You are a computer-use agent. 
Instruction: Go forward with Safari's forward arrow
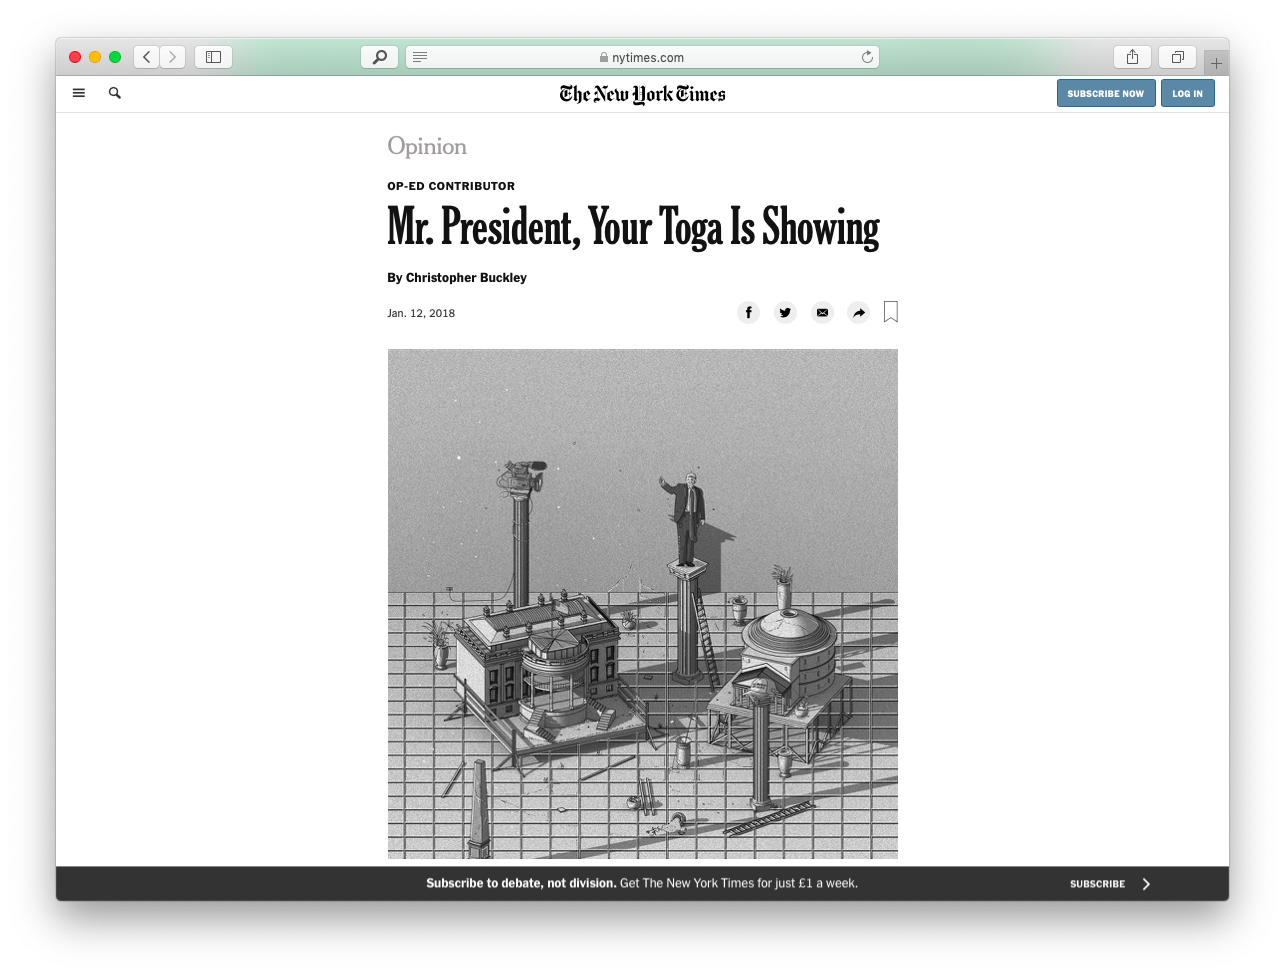(x=173, y=57)
